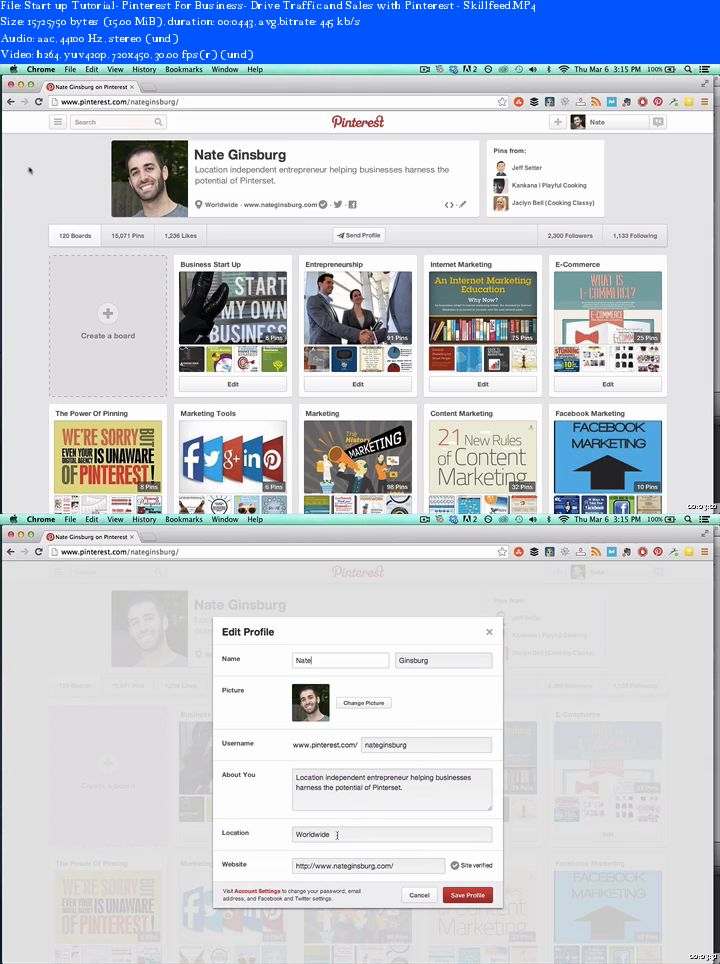
Task: Click the last name field containing Ginsburg
Action: [x=443, y=660]
